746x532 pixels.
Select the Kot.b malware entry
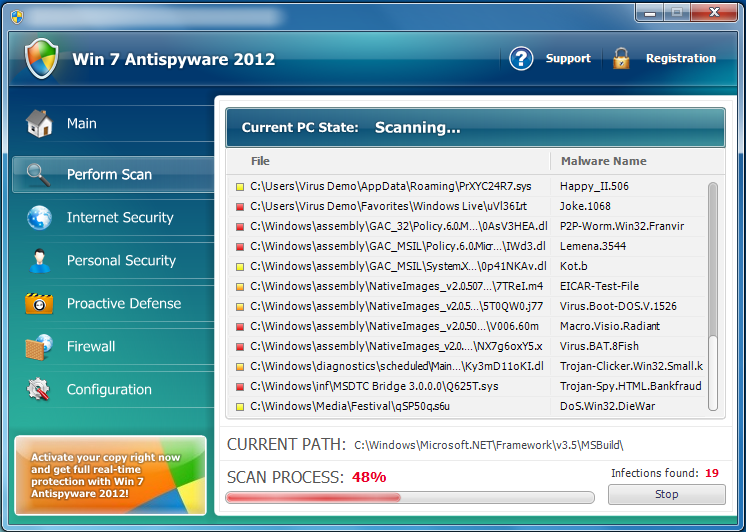pyautogui.click(x=573, y=266)
